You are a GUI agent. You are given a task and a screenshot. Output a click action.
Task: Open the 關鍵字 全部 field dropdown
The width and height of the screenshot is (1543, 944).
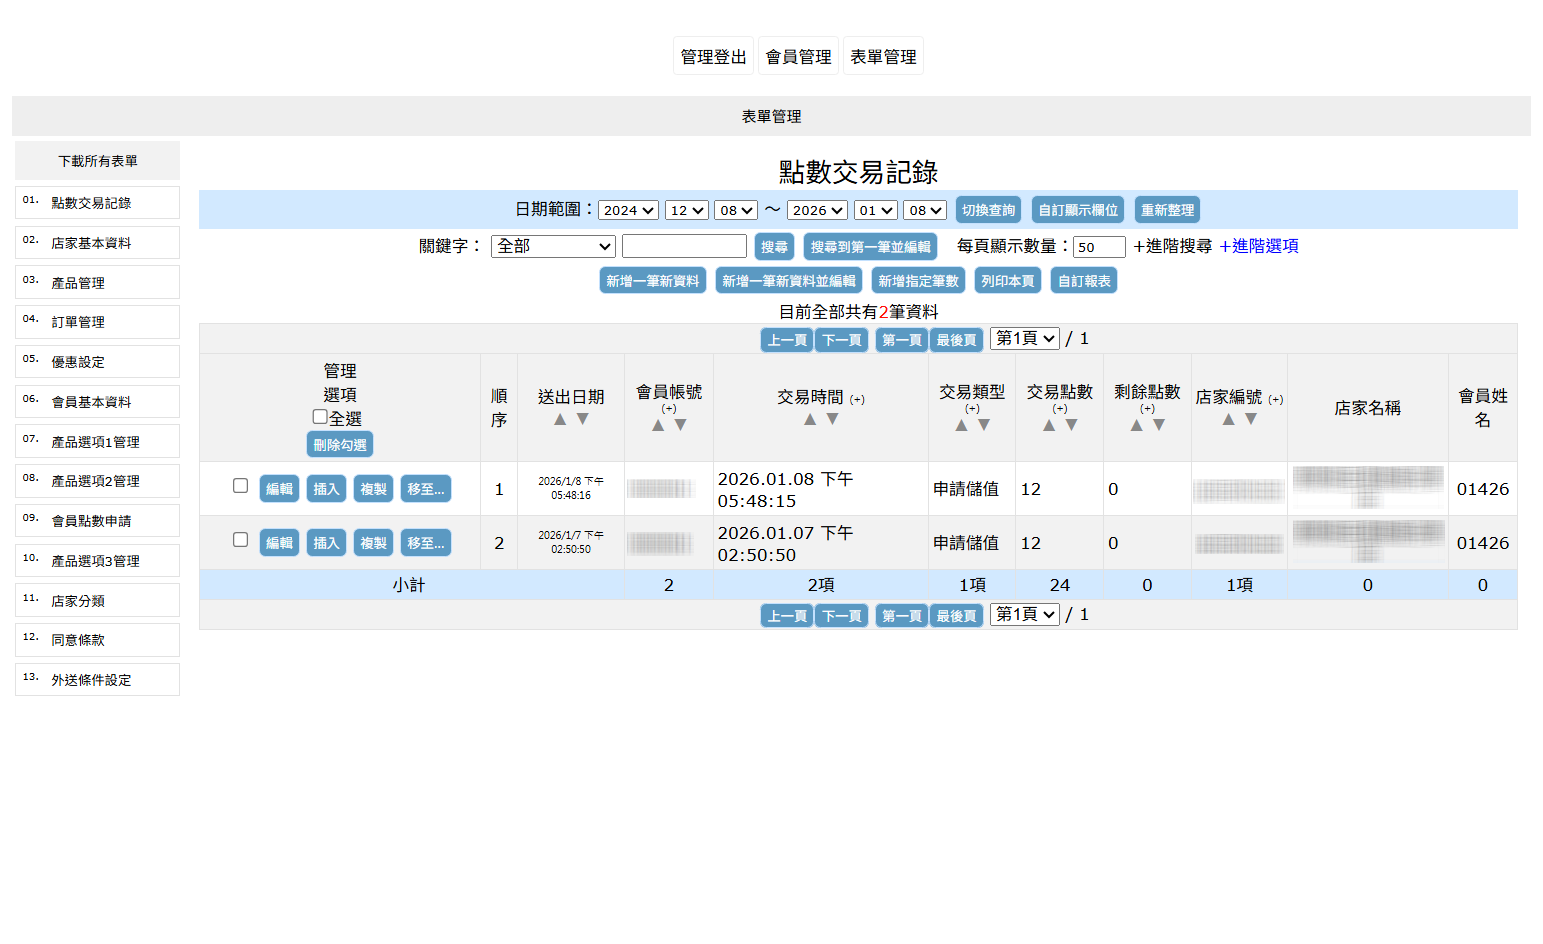coord(553,246)
